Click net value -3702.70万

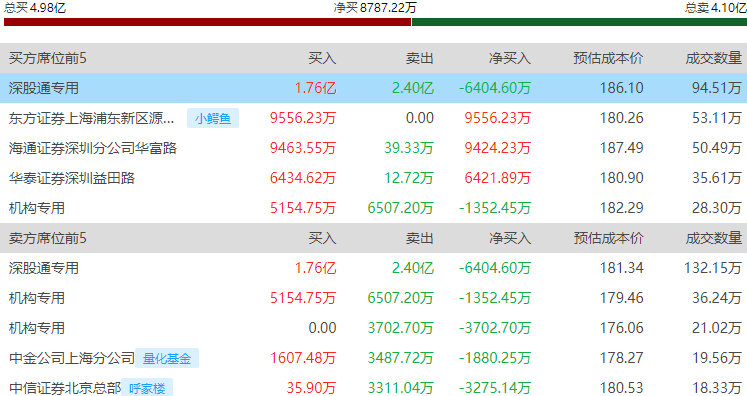495,328
